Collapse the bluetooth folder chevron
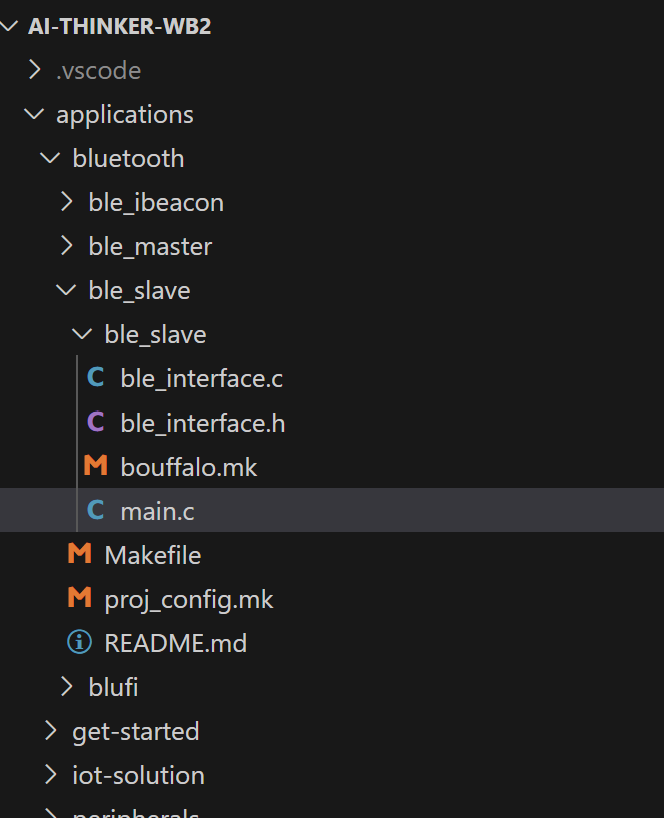The image size is (664, 818). [51, 158]
